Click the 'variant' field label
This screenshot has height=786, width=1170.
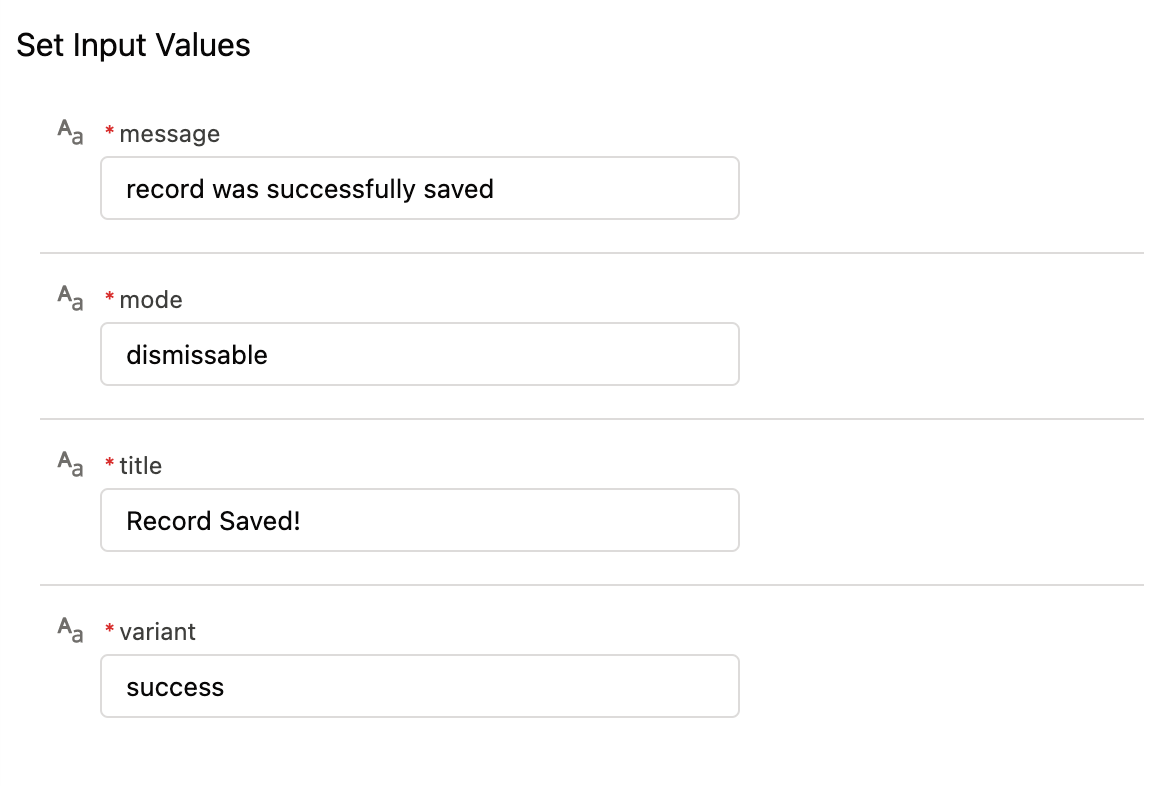[x=157, y=631]
